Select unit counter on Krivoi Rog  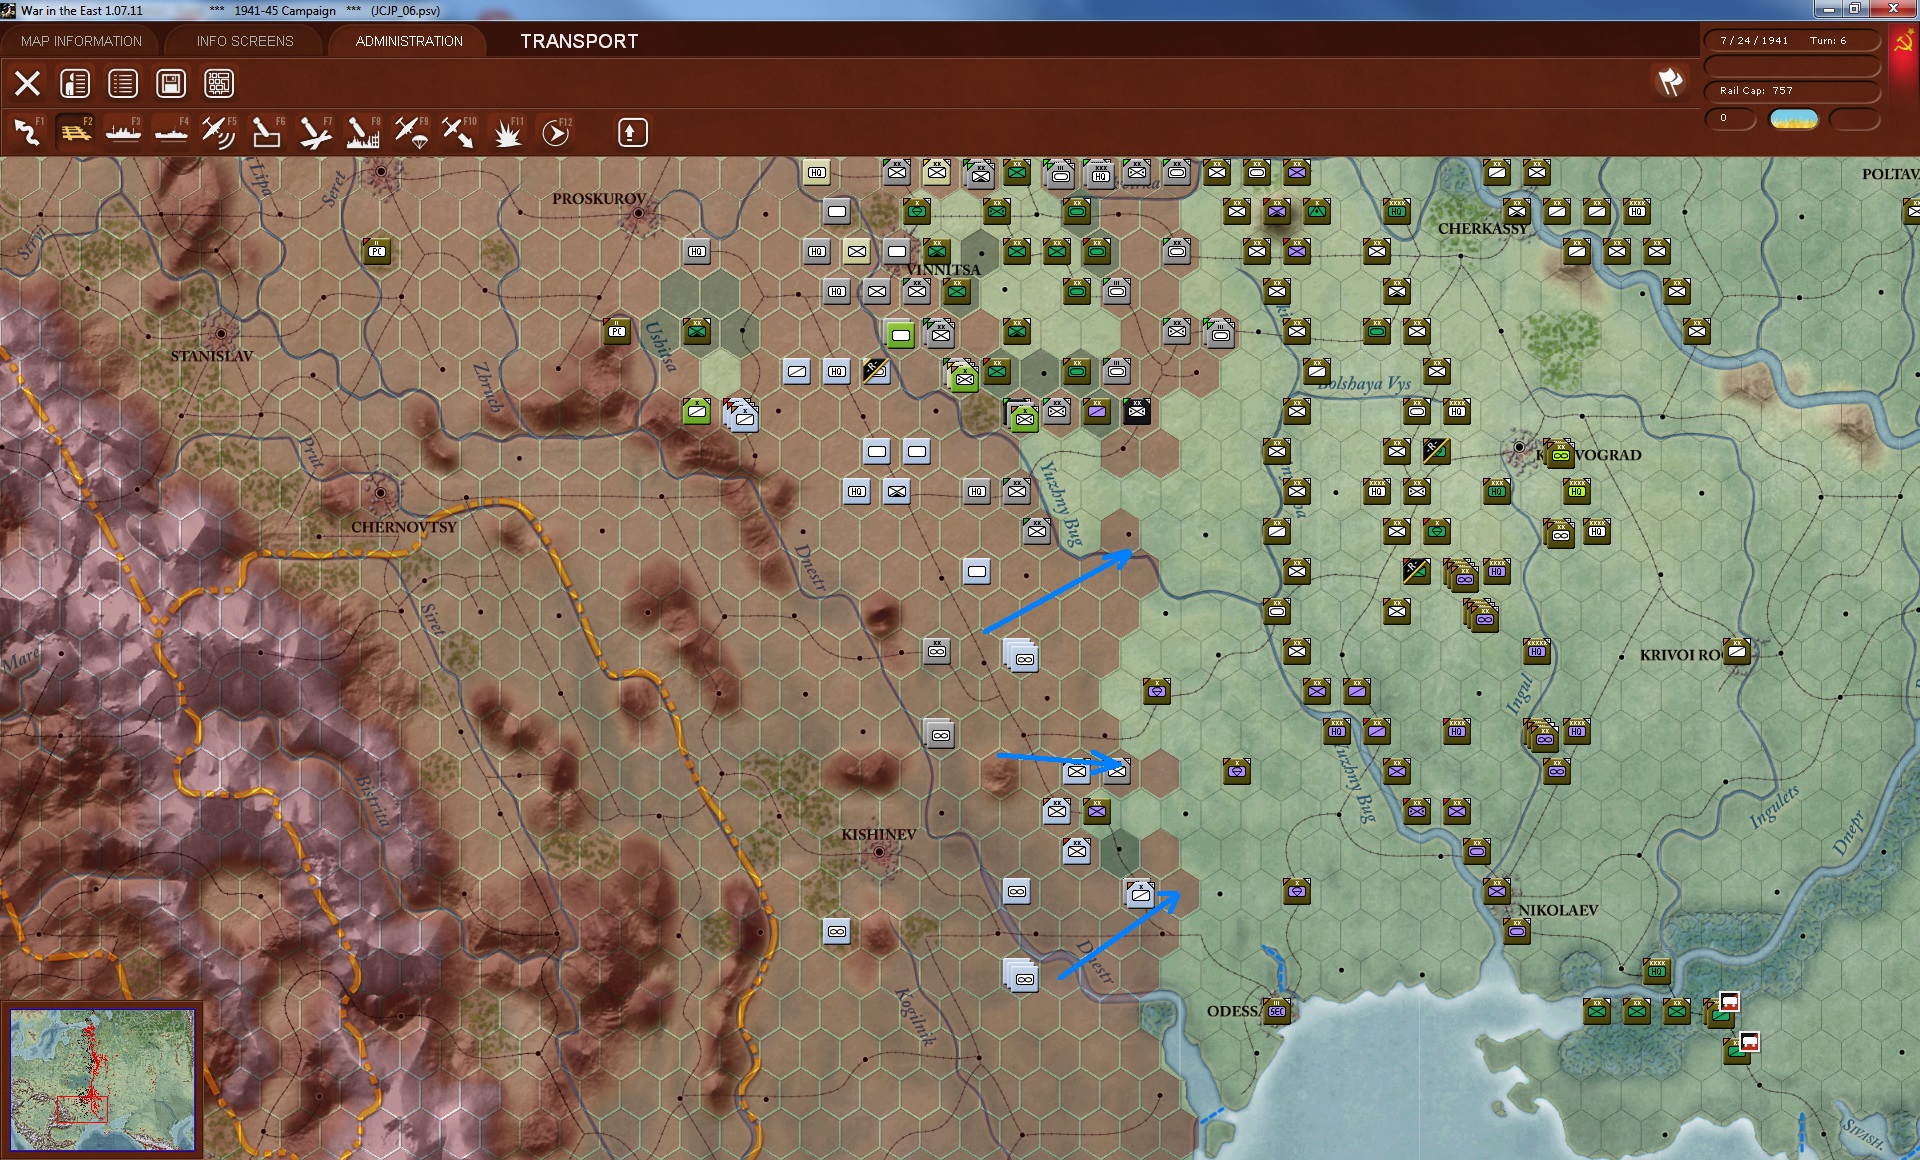coord(1737,651)
